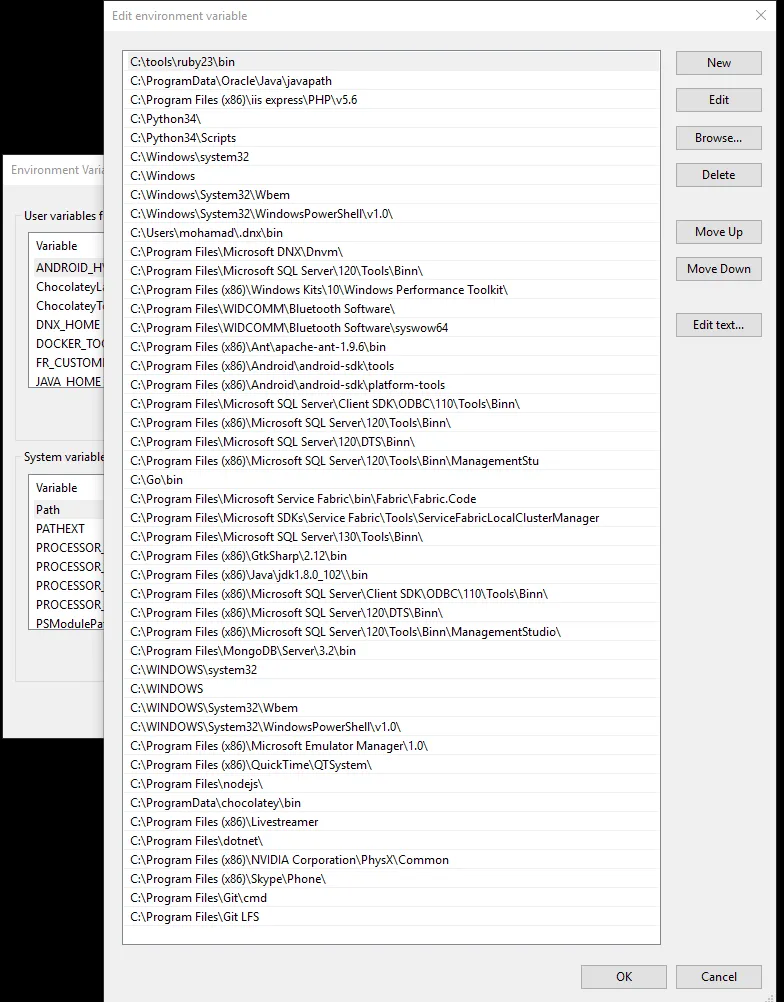Close the Edit environment variable dialog
Viewport: 784px width, 1002px height.
[x=760, y=15]
